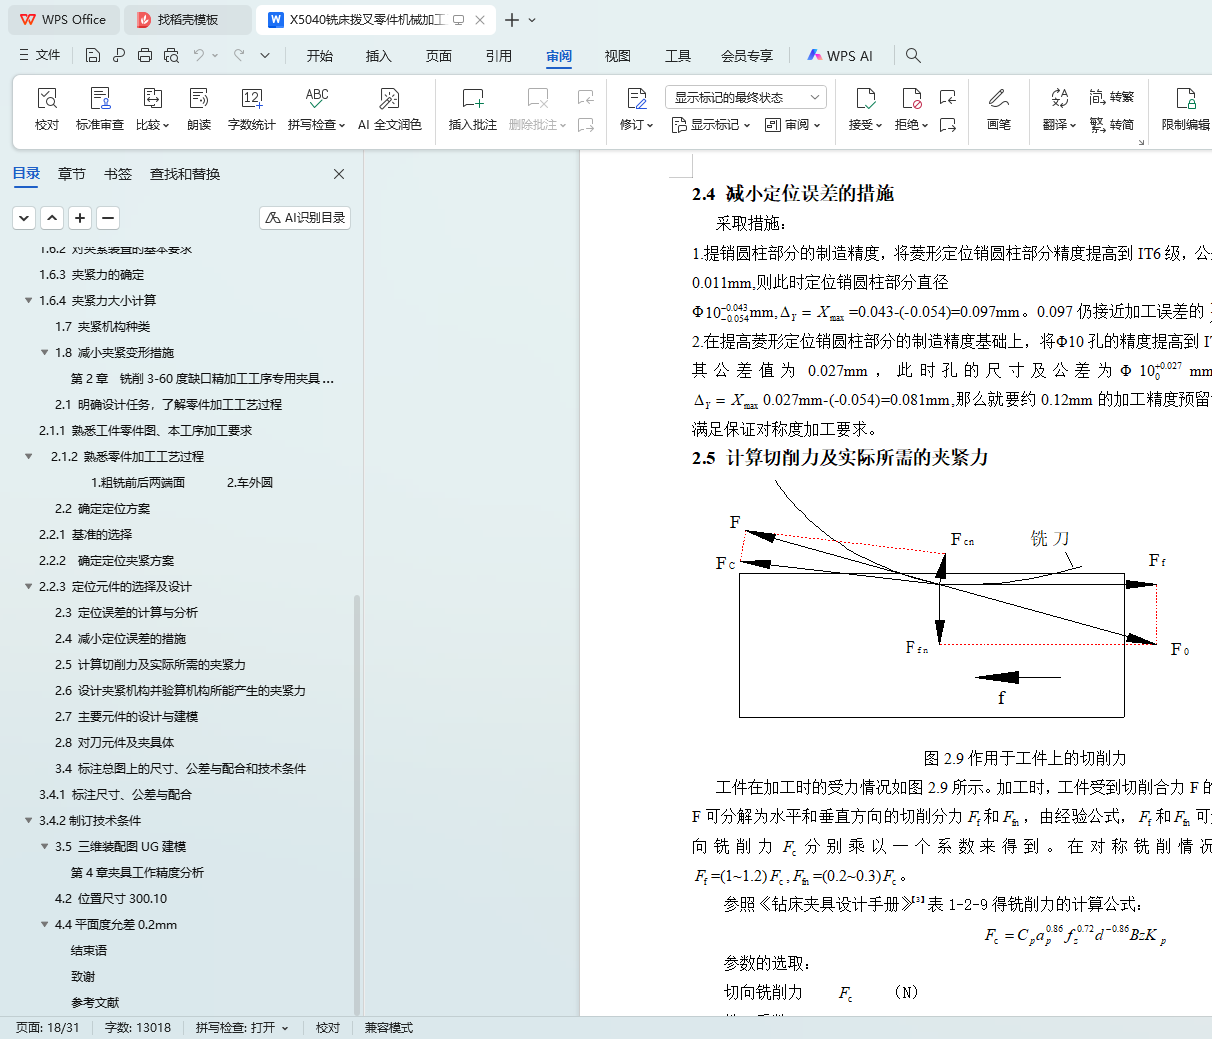The height and width of the screenshot is (1039, 1212).
Task: Open the 会员专享 ribbon tab
Action: pyautogui.click(x=747, y=56)
